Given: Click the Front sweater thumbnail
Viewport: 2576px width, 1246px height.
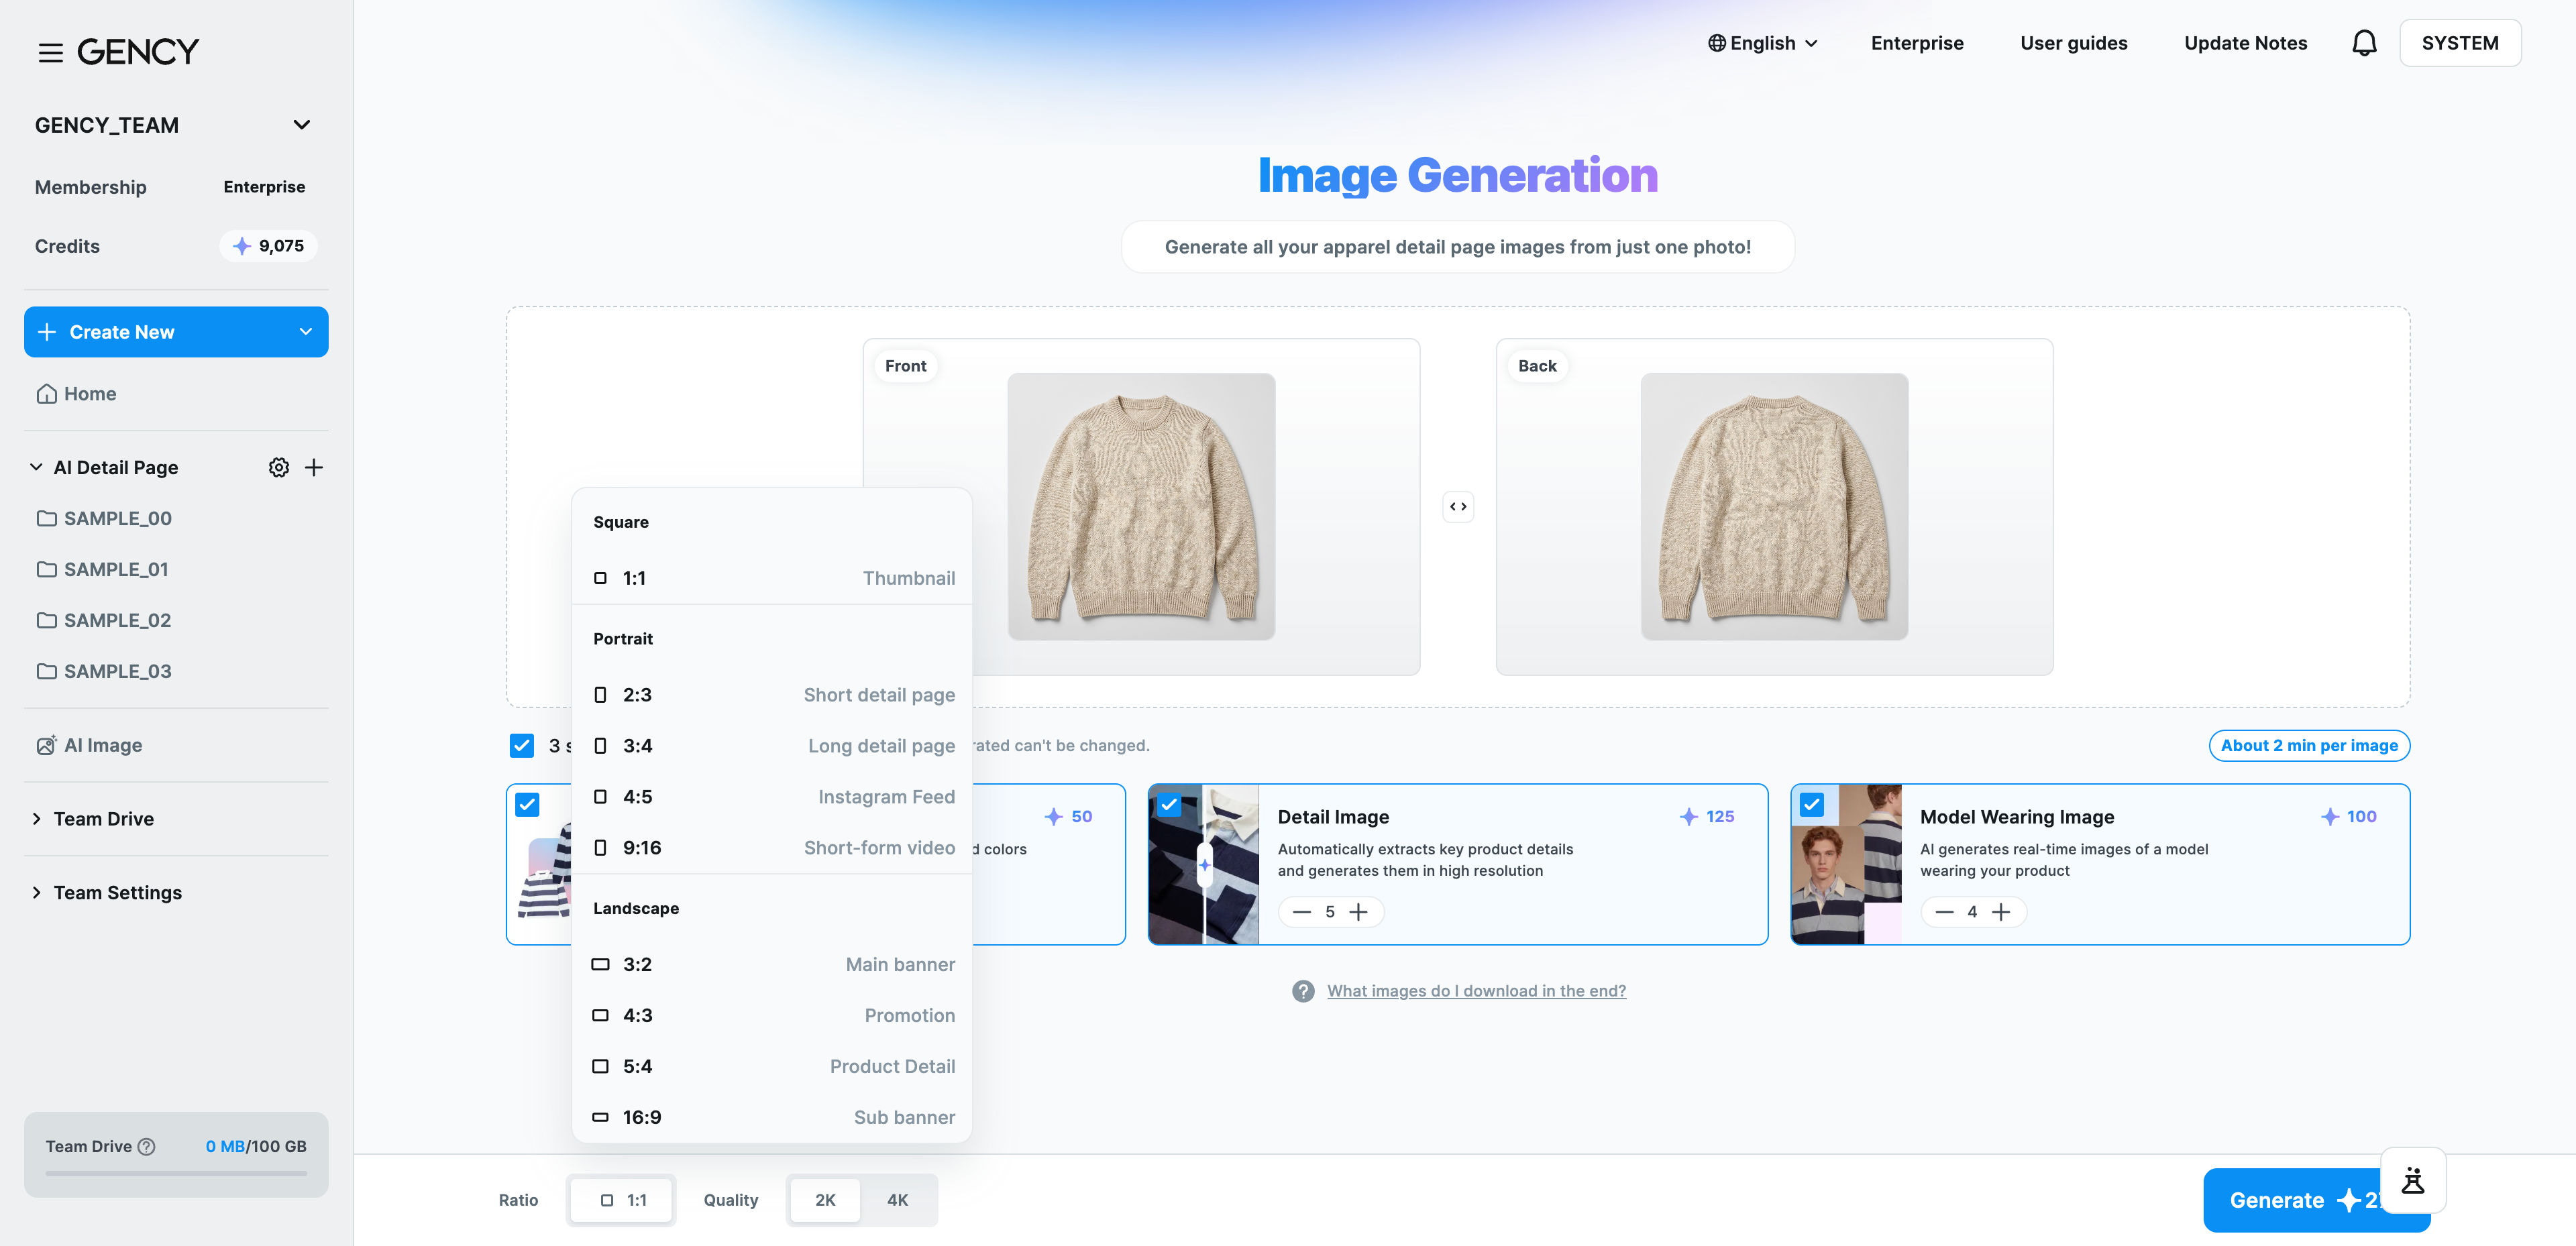Looking at the screenshot, I should click(1141, 507).
